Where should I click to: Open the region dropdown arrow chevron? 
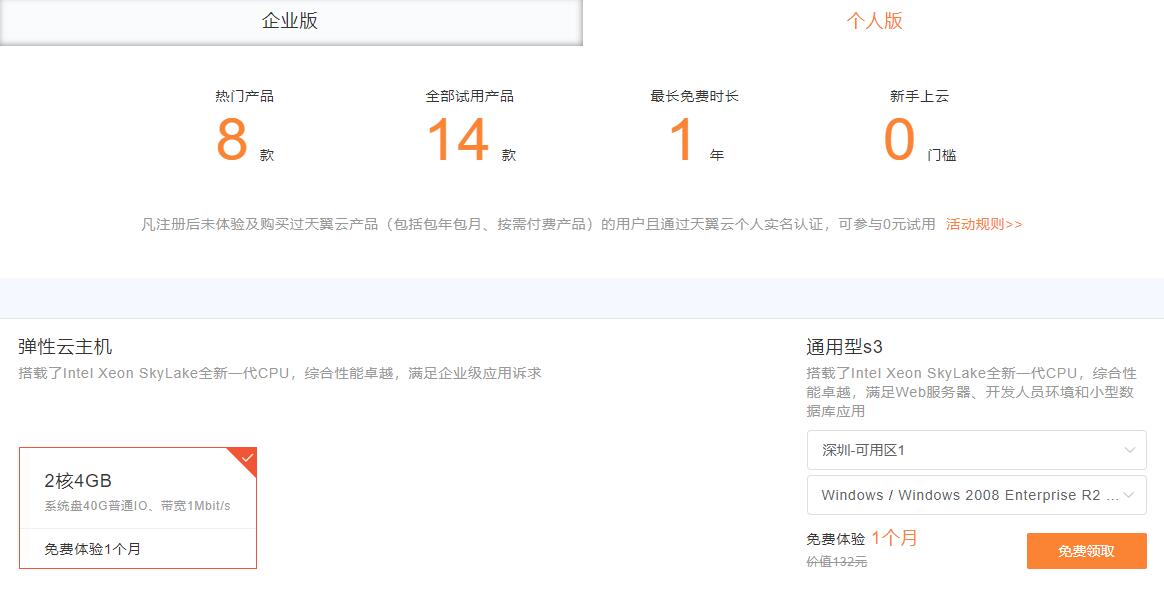pos(1131,450)
